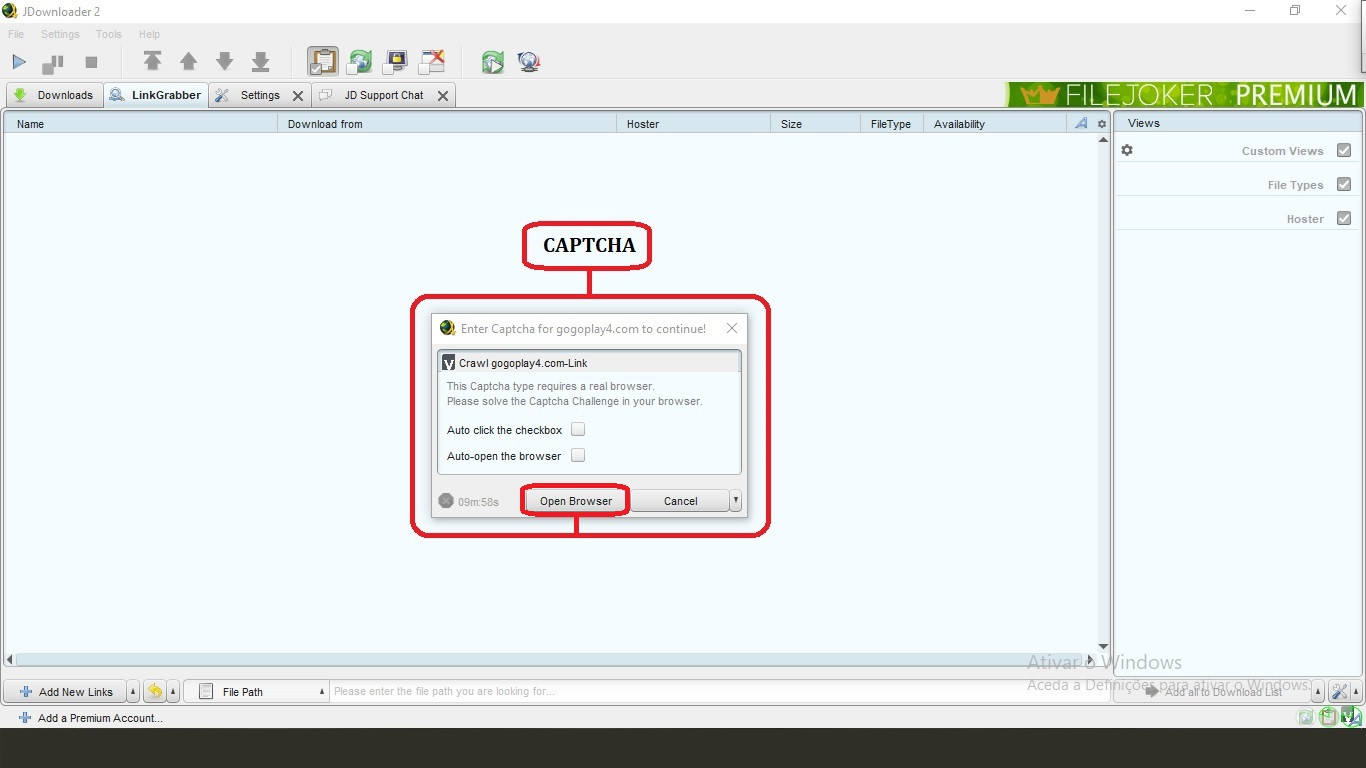Click the FileJoker Premium banner
This screenshot has height=768, width=1366.
(x=1185, y=95)
